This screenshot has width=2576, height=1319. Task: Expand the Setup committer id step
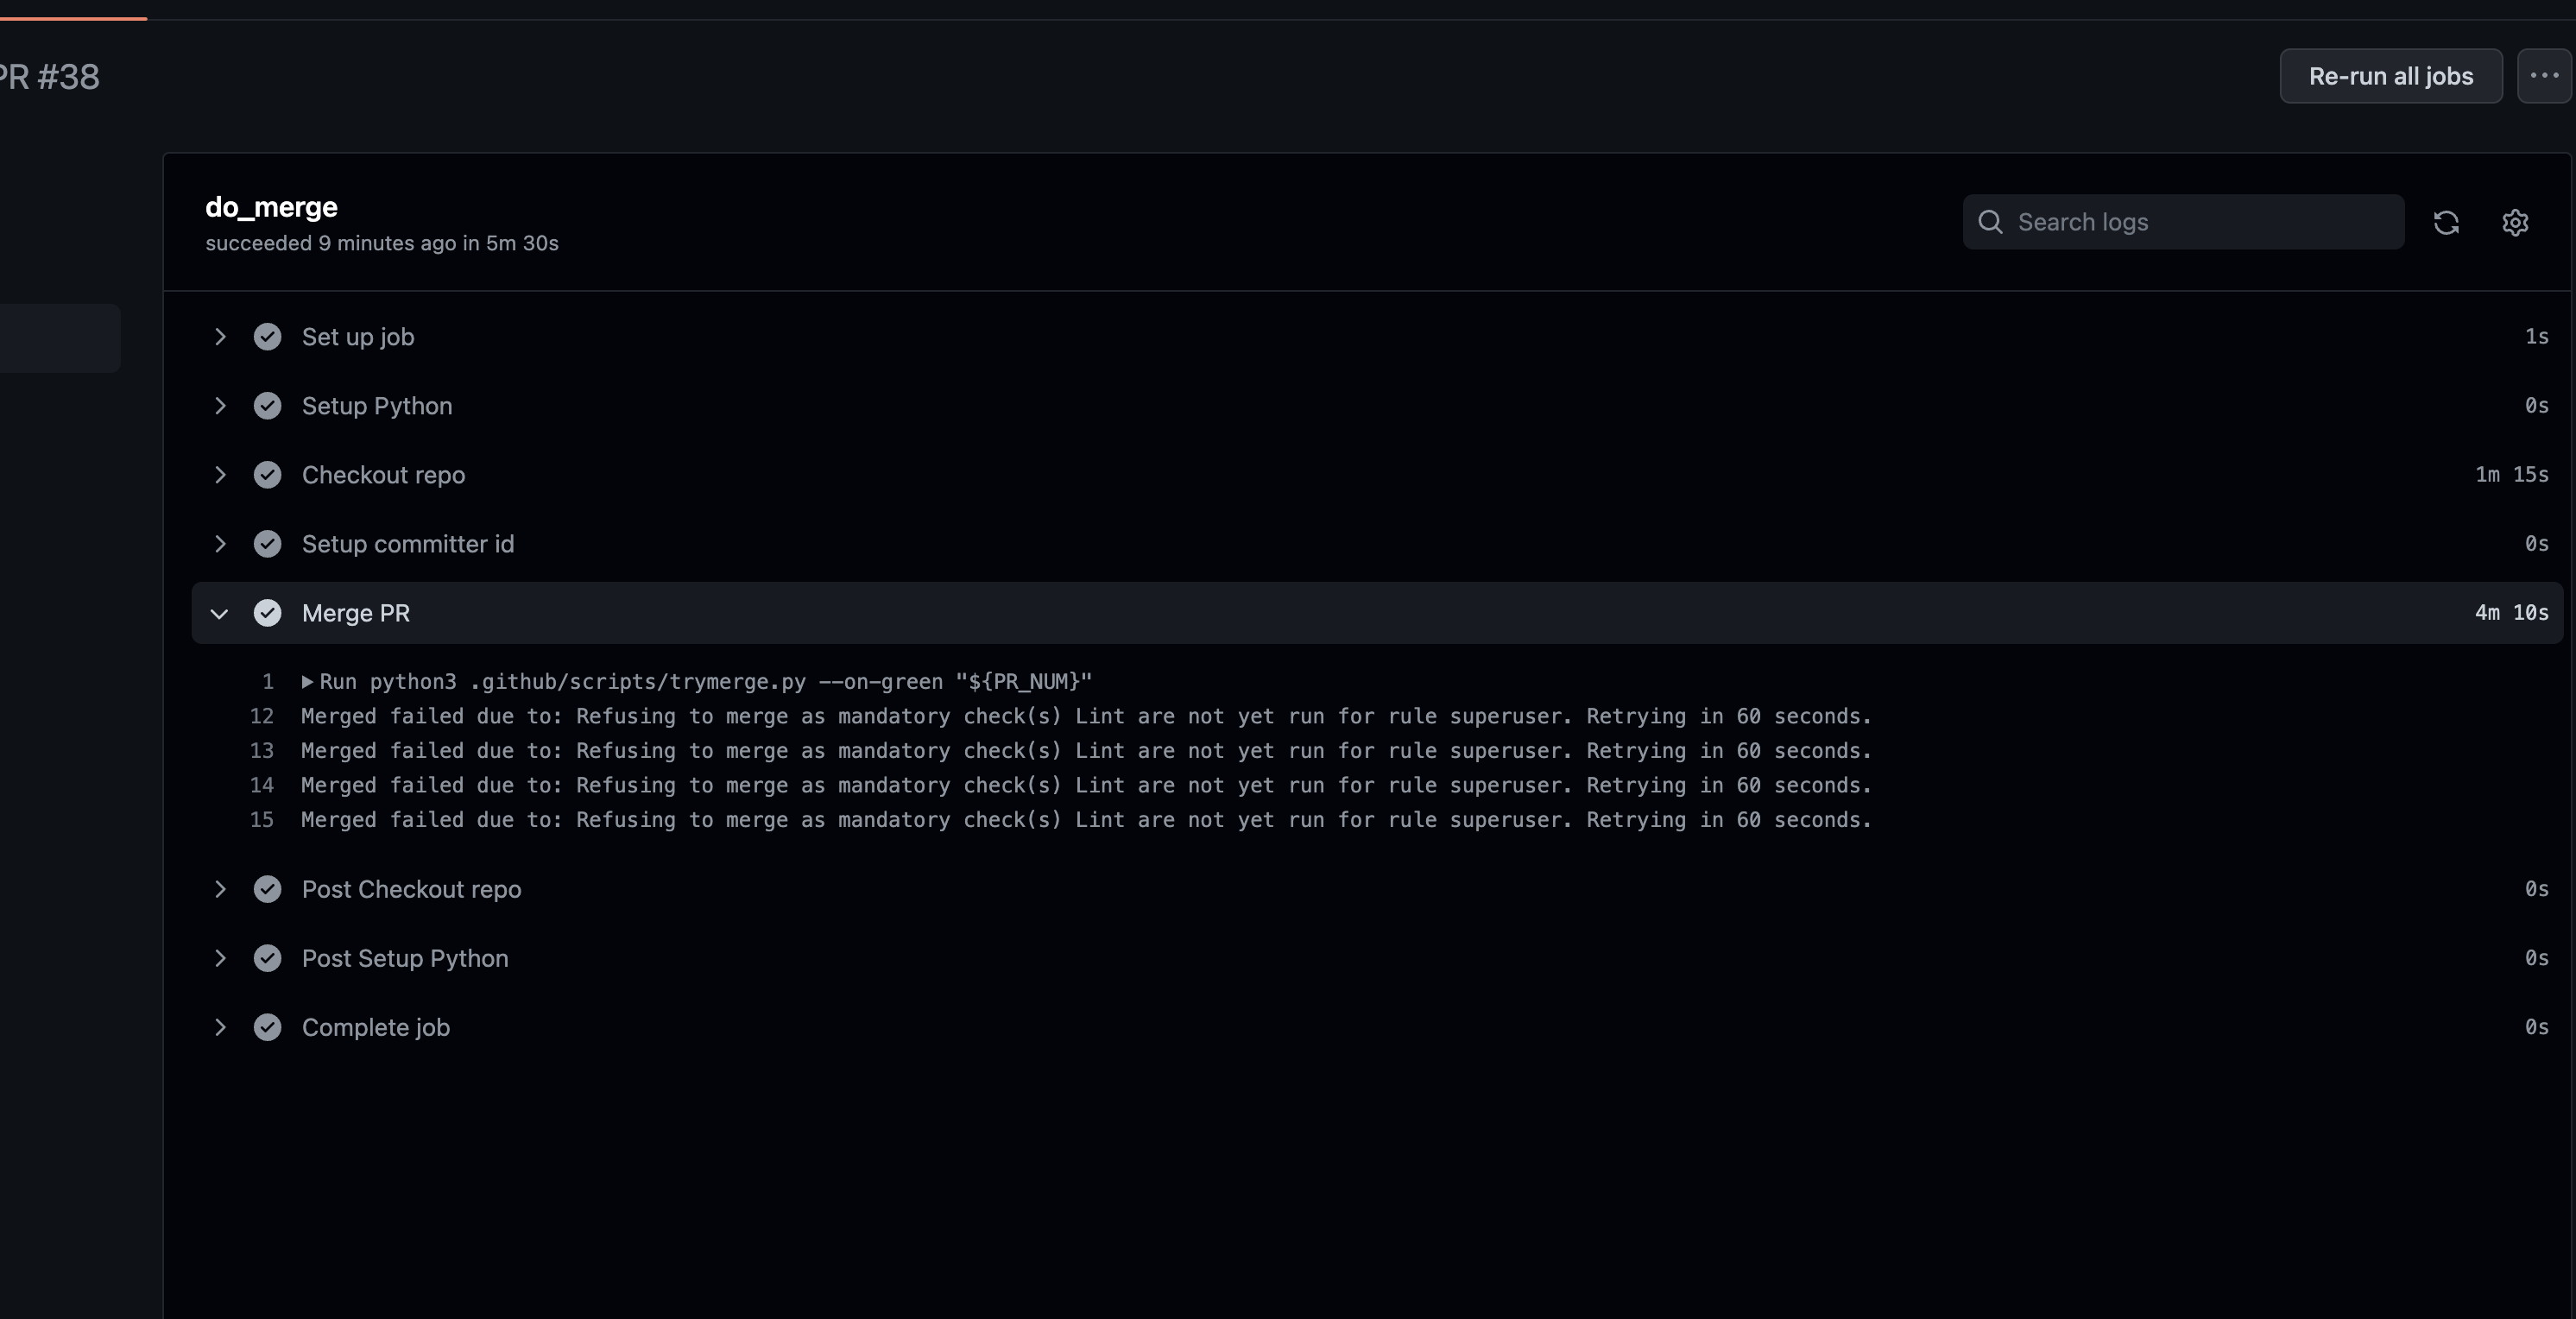coord(220,544)
